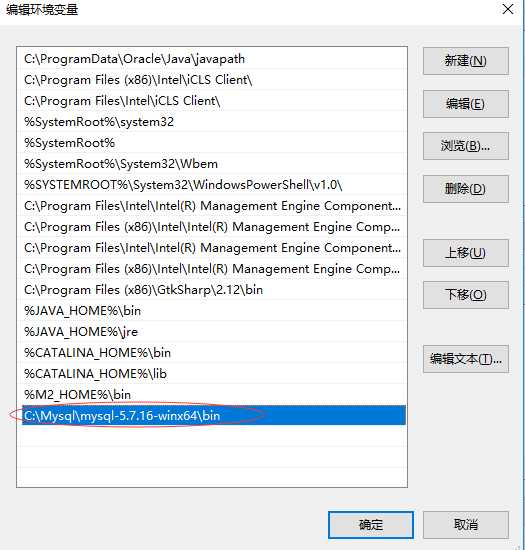The image size is (525, 550).
Task: Select the WindowsPowerShell\v1.0\ path entry
Action: [x=214, y=185]
